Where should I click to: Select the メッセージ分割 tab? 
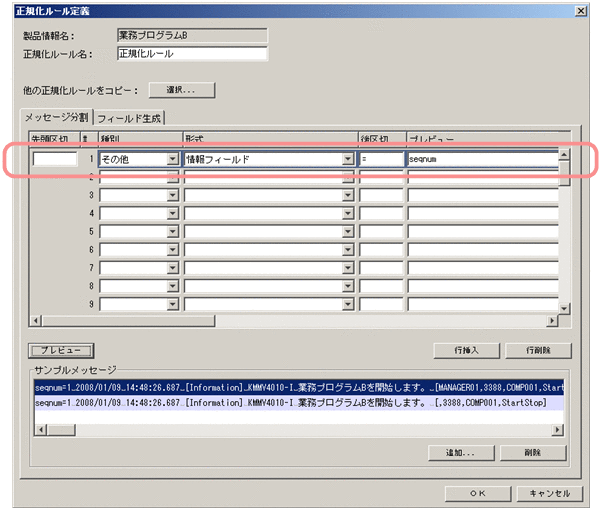tap(56, 117)
